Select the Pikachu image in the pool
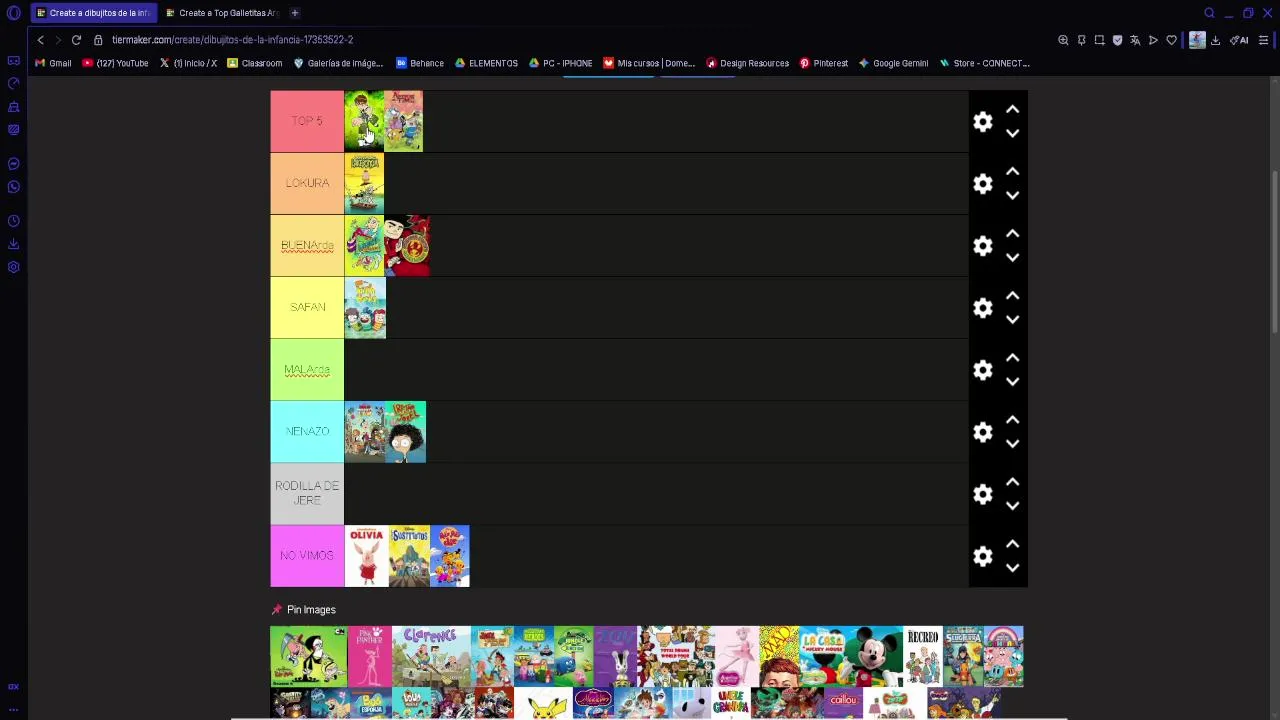The height and width of the screenshot is (720, 1280). pyautogui.click(x=543, y=704)
